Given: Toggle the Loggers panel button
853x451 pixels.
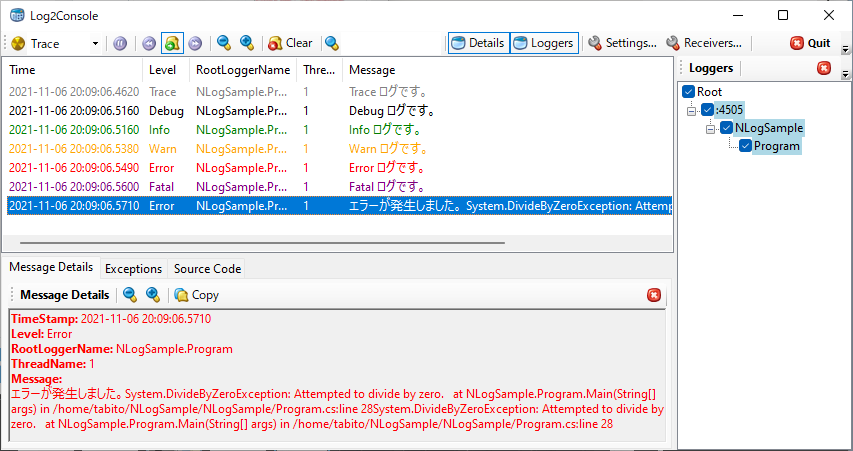Looking at the screenshot, I should 544,43.
